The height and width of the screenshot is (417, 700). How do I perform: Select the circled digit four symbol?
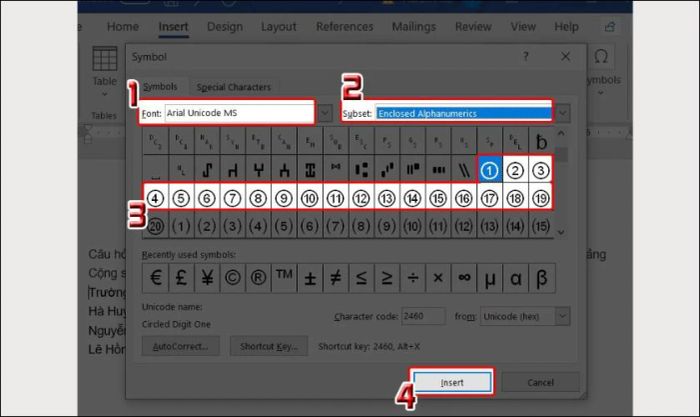click(x=155, y=197)
